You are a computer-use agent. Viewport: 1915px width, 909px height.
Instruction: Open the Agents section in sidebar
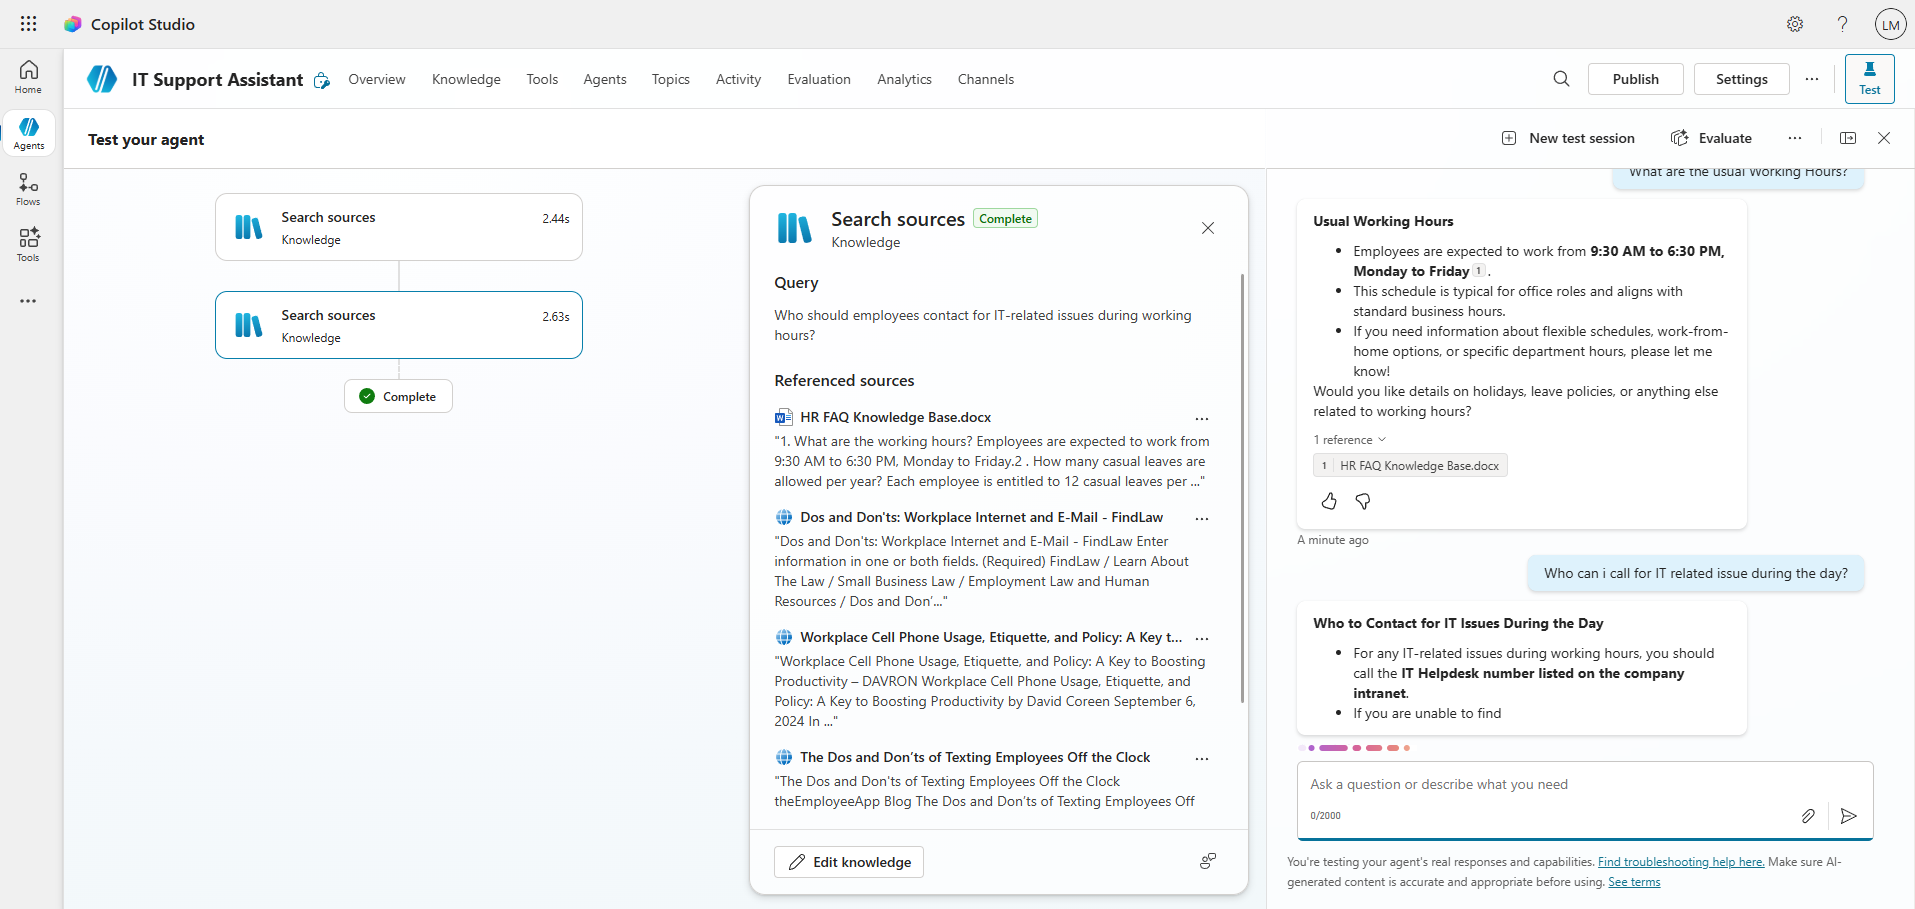pyautogui.click(x=28, y=131)
